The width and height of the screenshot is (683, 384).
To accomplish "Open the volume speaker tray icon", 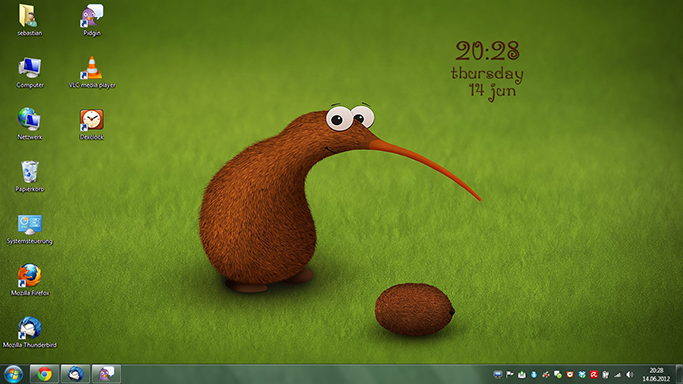I will click(x=629, y=374).
